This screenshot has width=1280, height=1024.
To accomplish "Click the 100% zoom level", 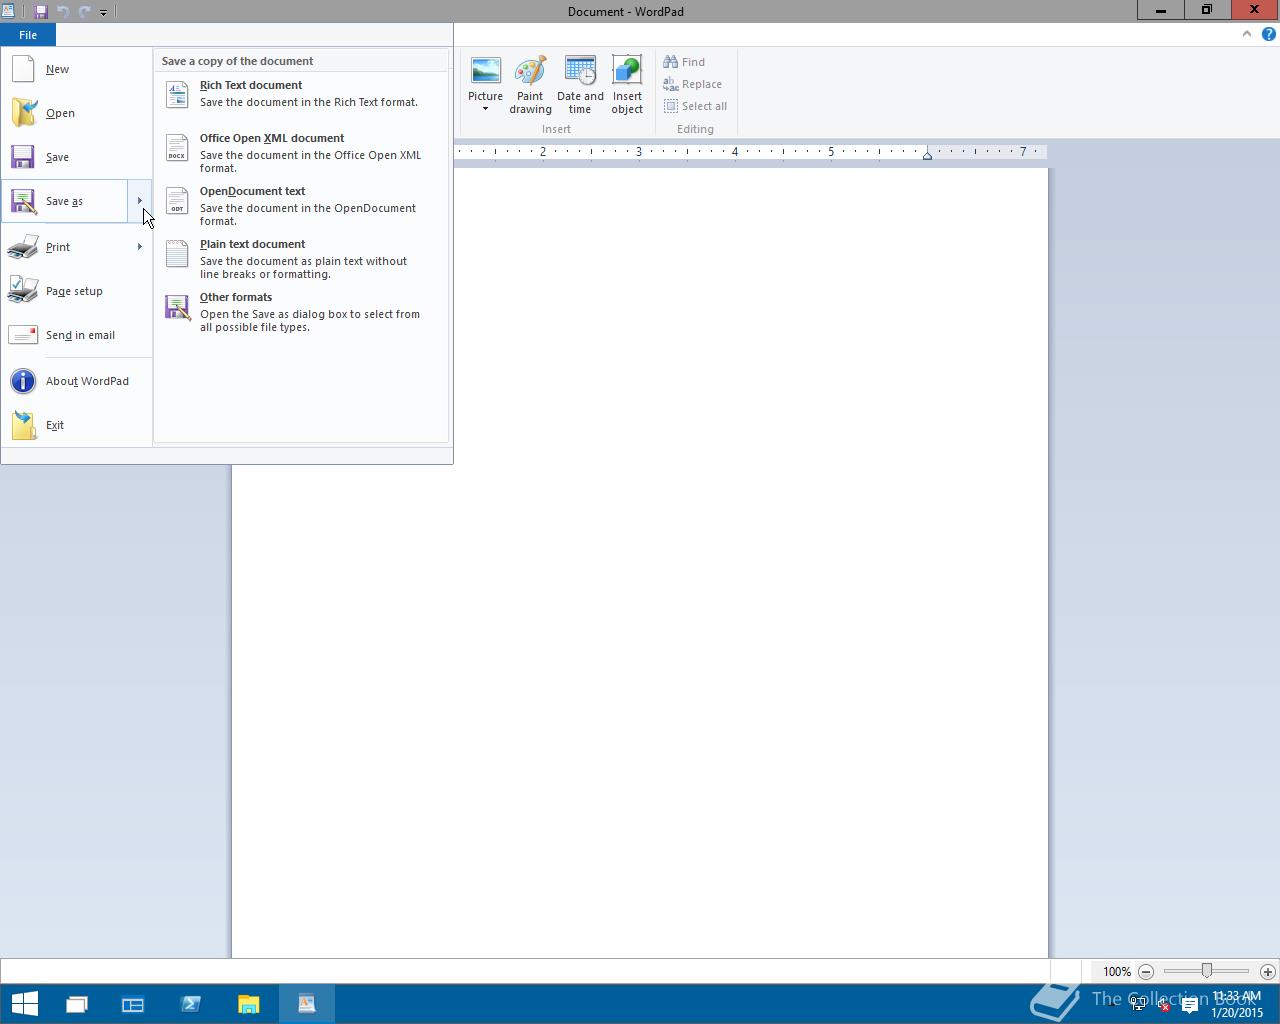I will 1117,971.
